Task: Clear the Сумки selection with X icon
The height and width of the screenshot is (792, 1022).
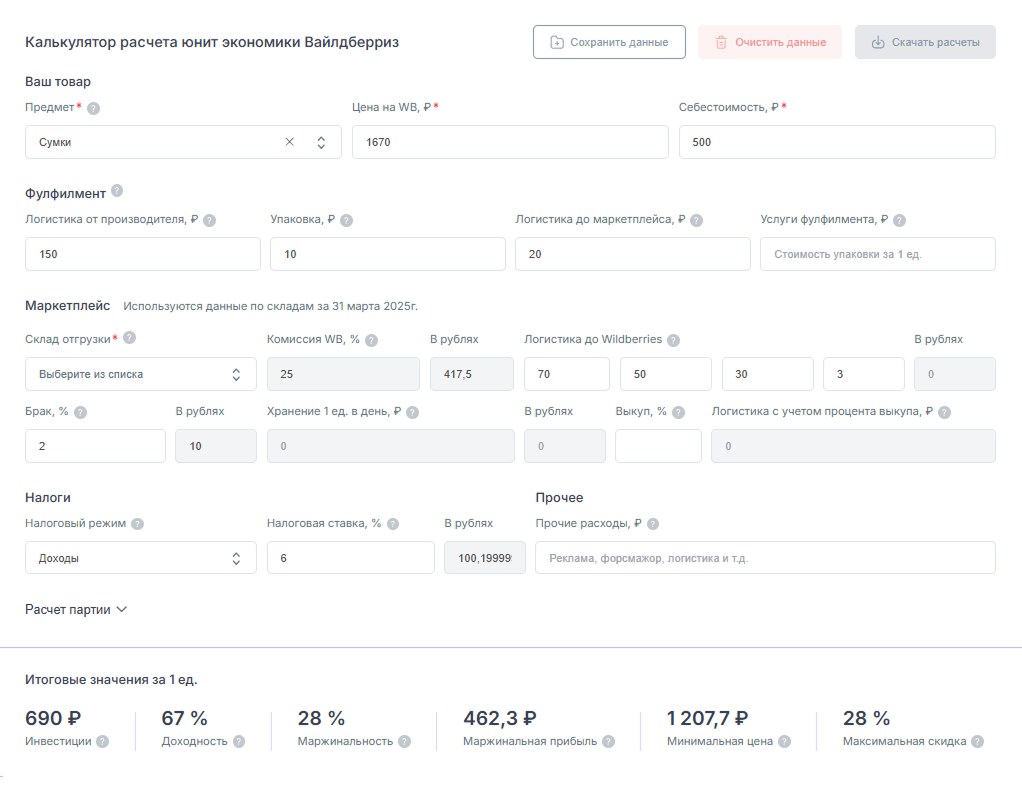Action: [289, 142]
